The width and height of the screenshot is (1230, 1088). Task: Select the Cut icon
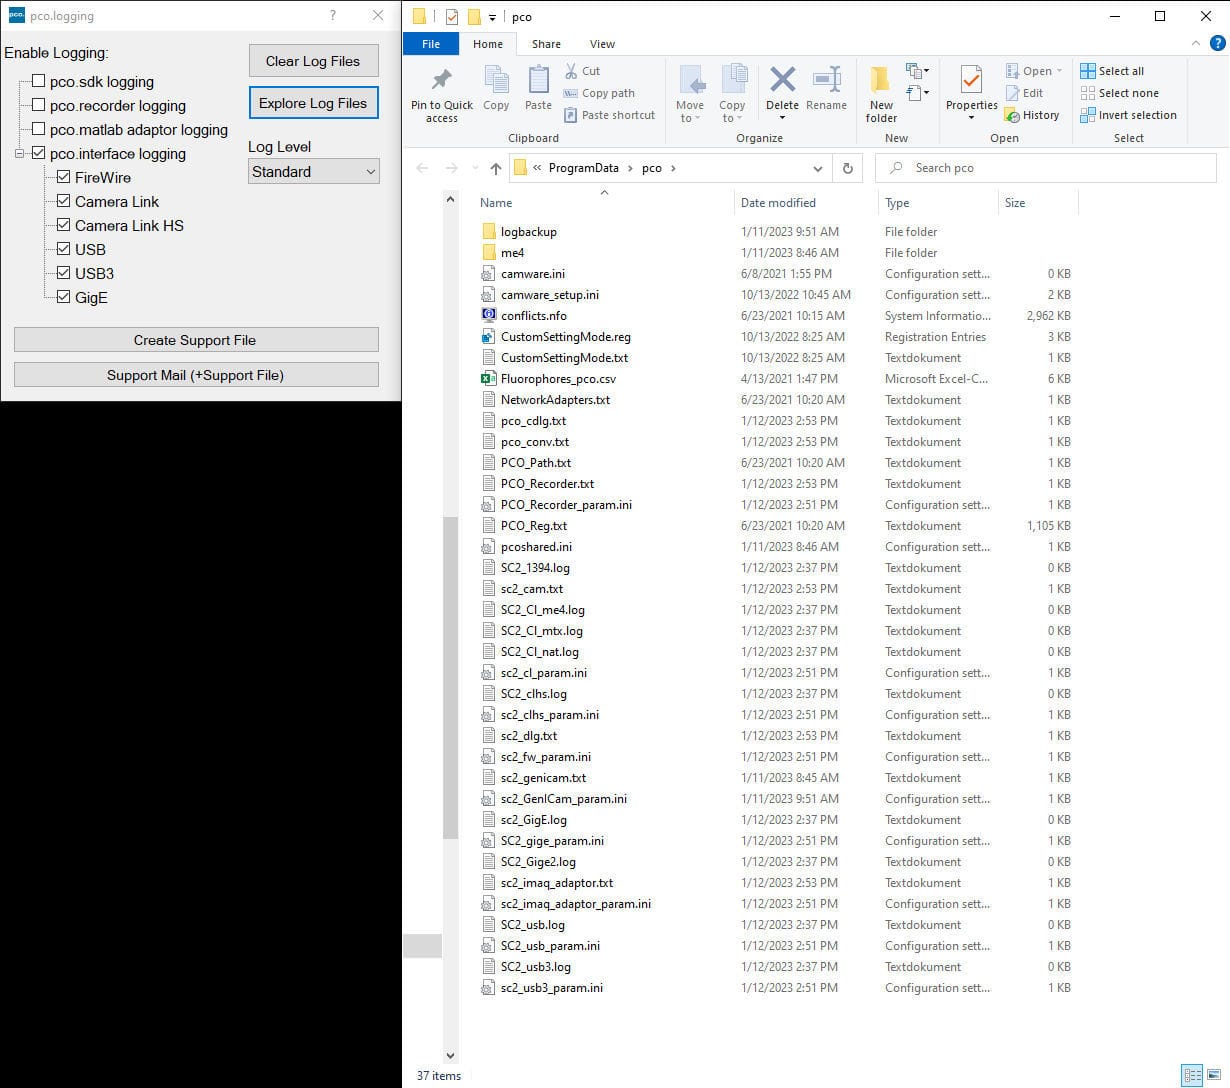pos(572,71)
